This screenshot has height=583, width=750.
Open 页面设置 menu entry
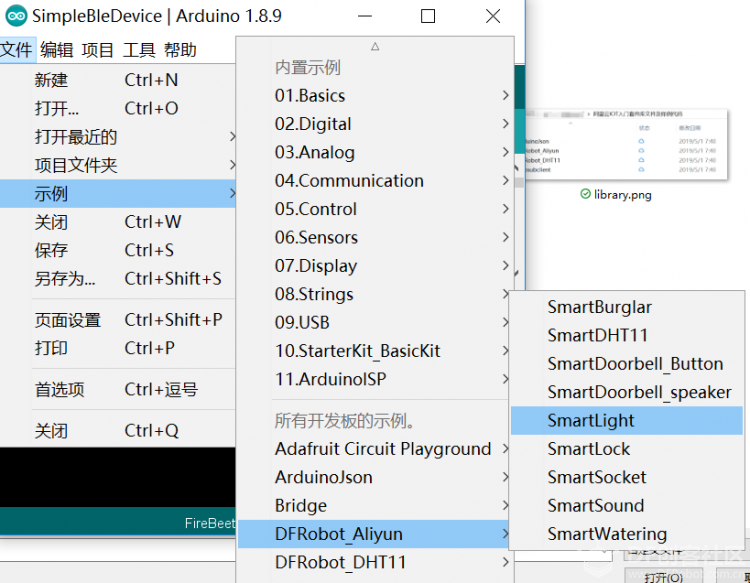coord(118,320)
